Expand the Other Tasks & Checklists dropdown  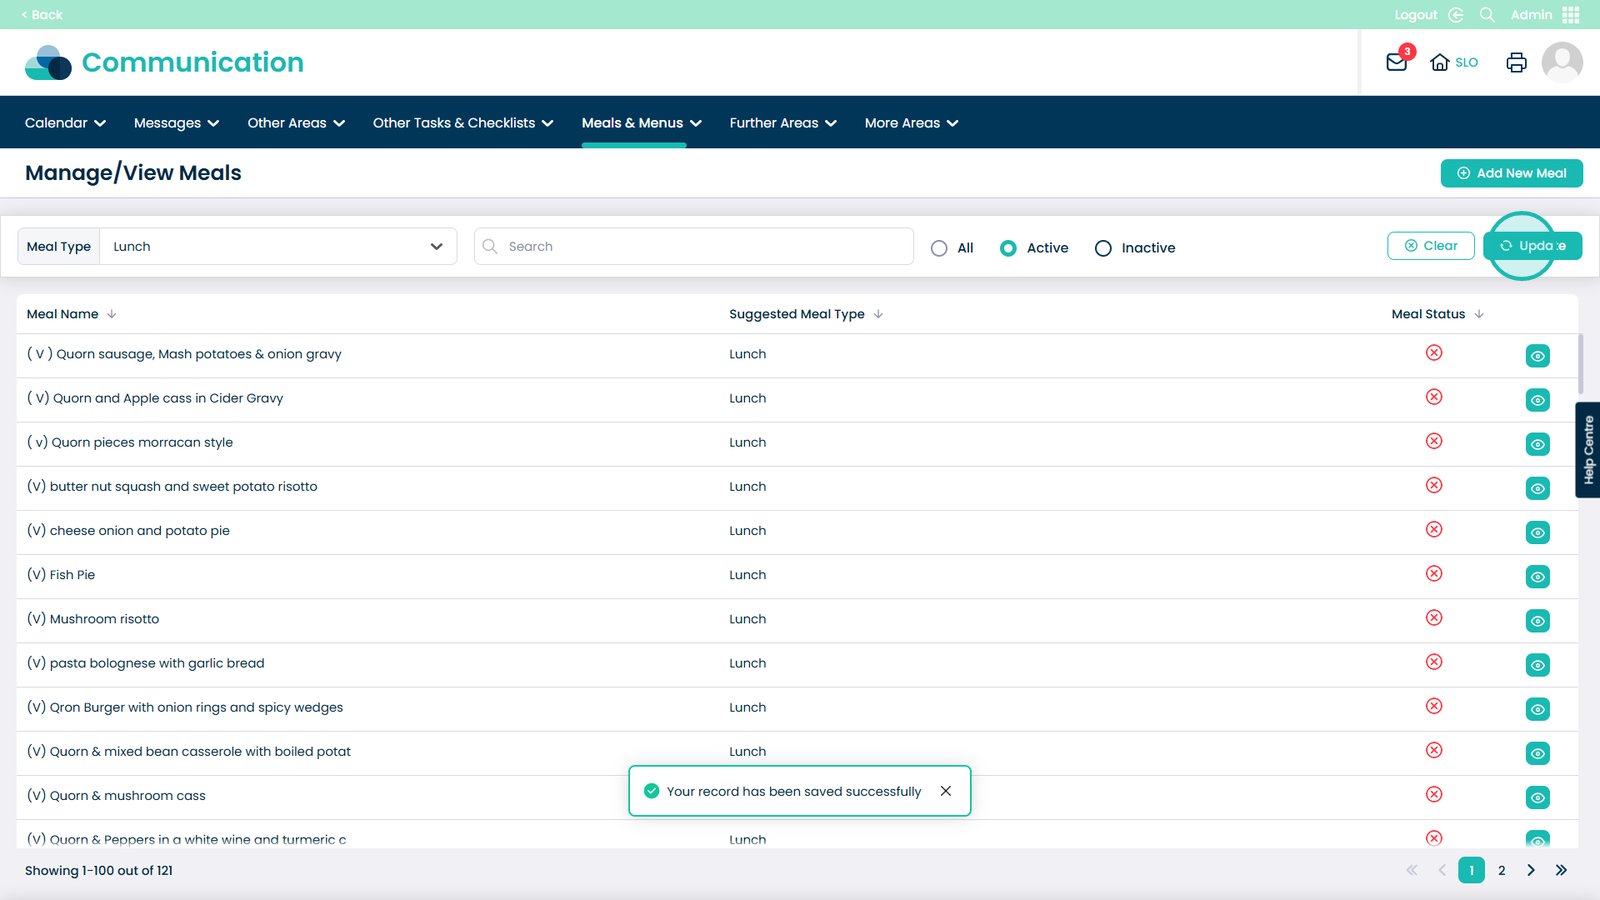coord(462,123)
